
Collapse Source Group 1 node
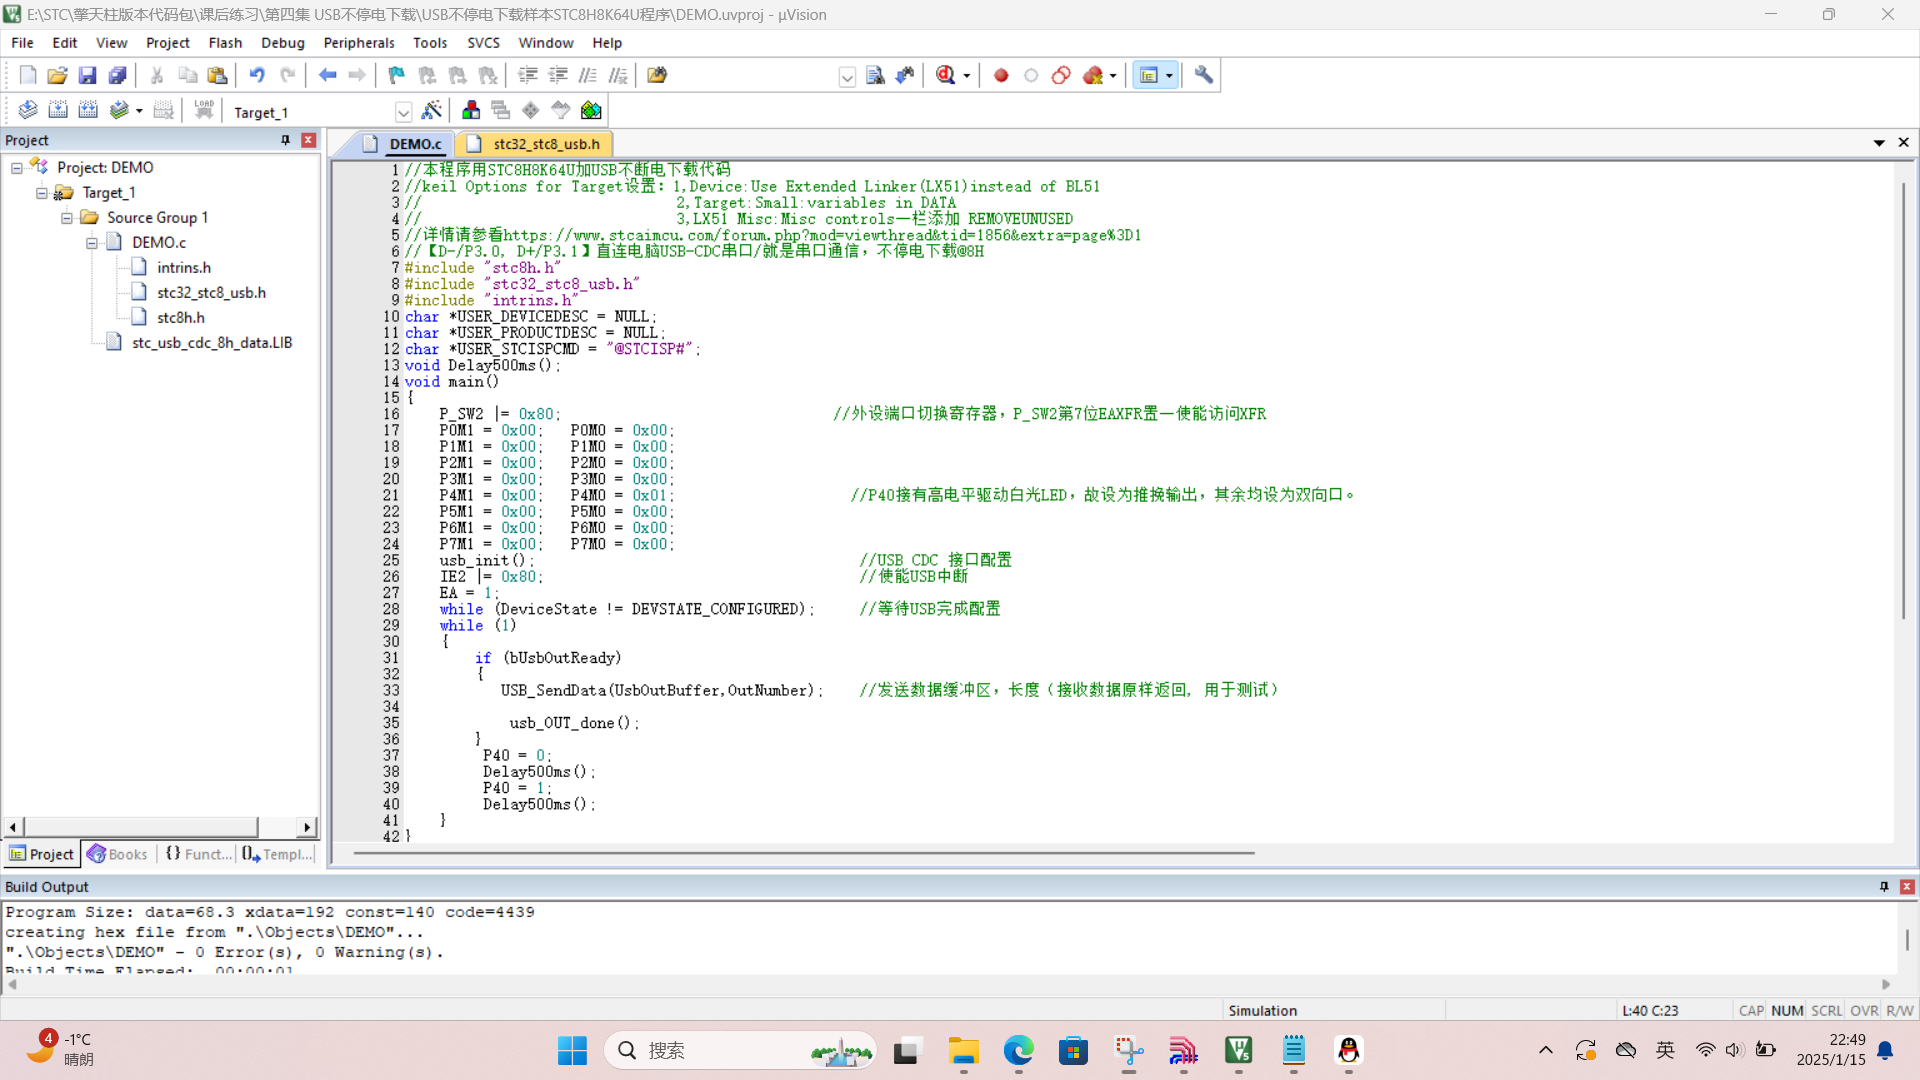[x=67, y=218]
